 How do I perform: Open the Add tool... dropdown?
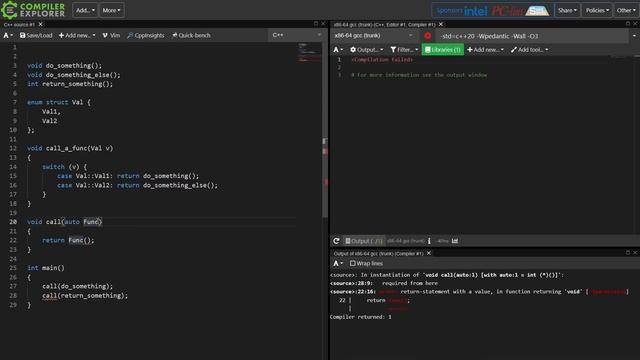click(x=529, y=50)
